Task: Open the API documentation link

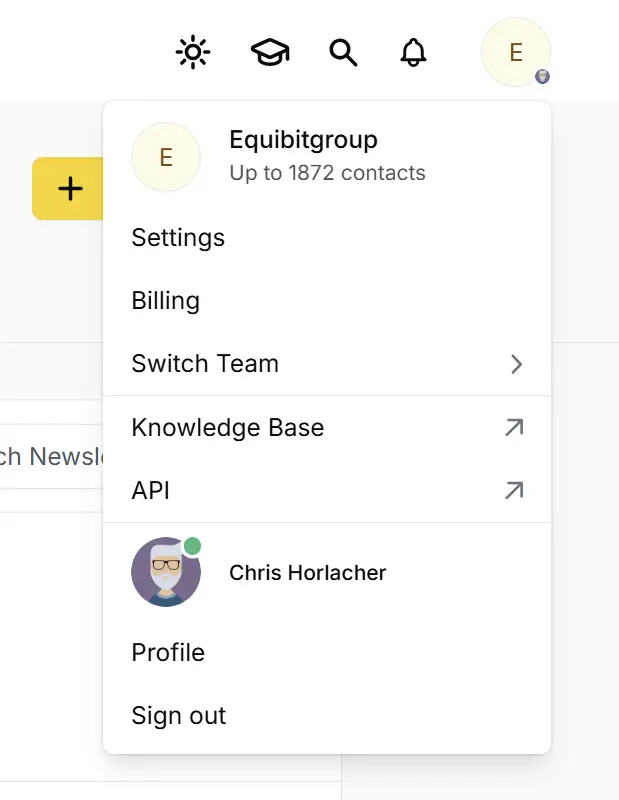Action: click(x=327, y=490)
